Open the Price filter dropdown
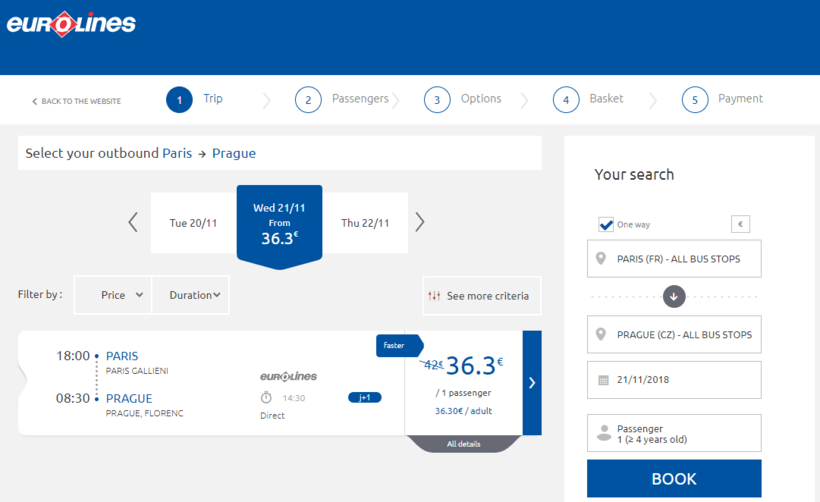Image resolution: width=820 pixels, height=502 pixels. coord(113,295)
